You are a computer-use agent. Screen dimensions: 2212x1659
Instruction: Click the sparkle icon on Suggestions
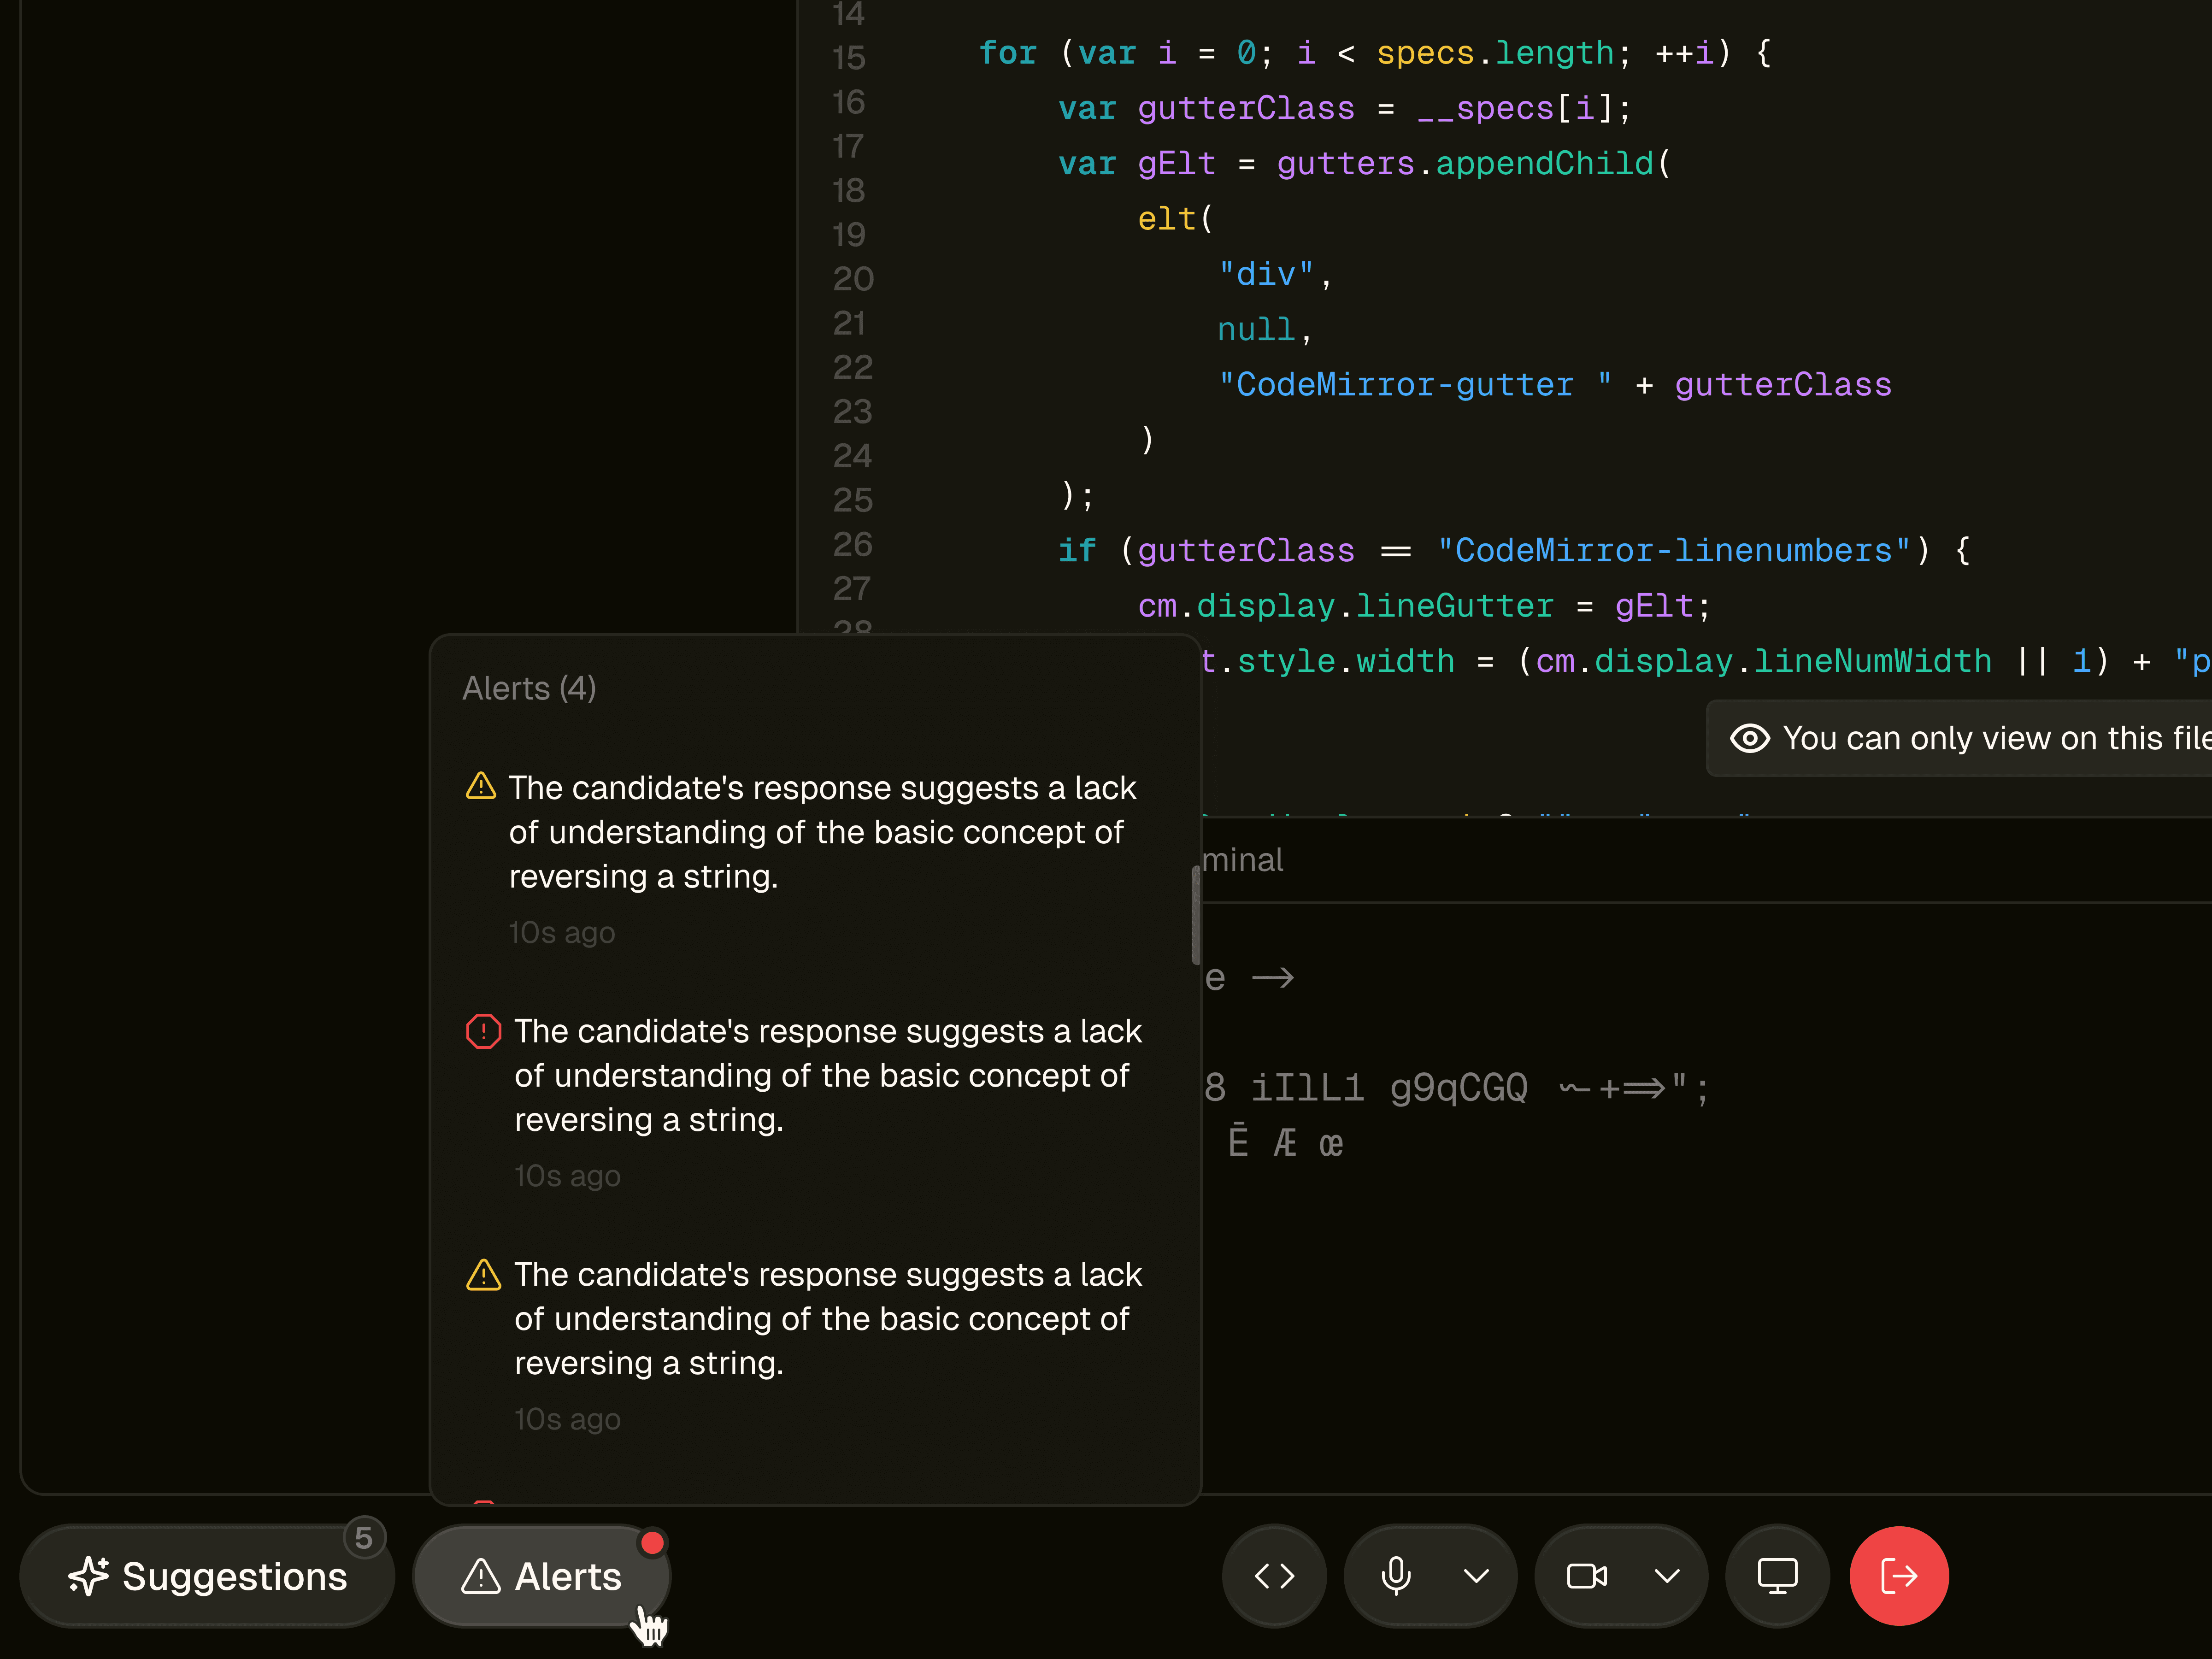click(89, 1576)
